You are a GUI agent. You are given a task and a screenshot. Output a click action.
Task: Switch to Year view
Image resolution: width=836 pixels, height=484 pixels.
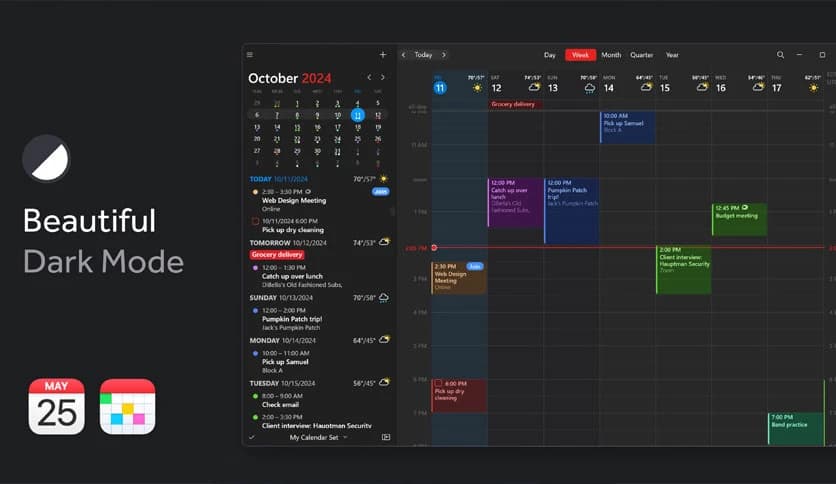[672, 55]
